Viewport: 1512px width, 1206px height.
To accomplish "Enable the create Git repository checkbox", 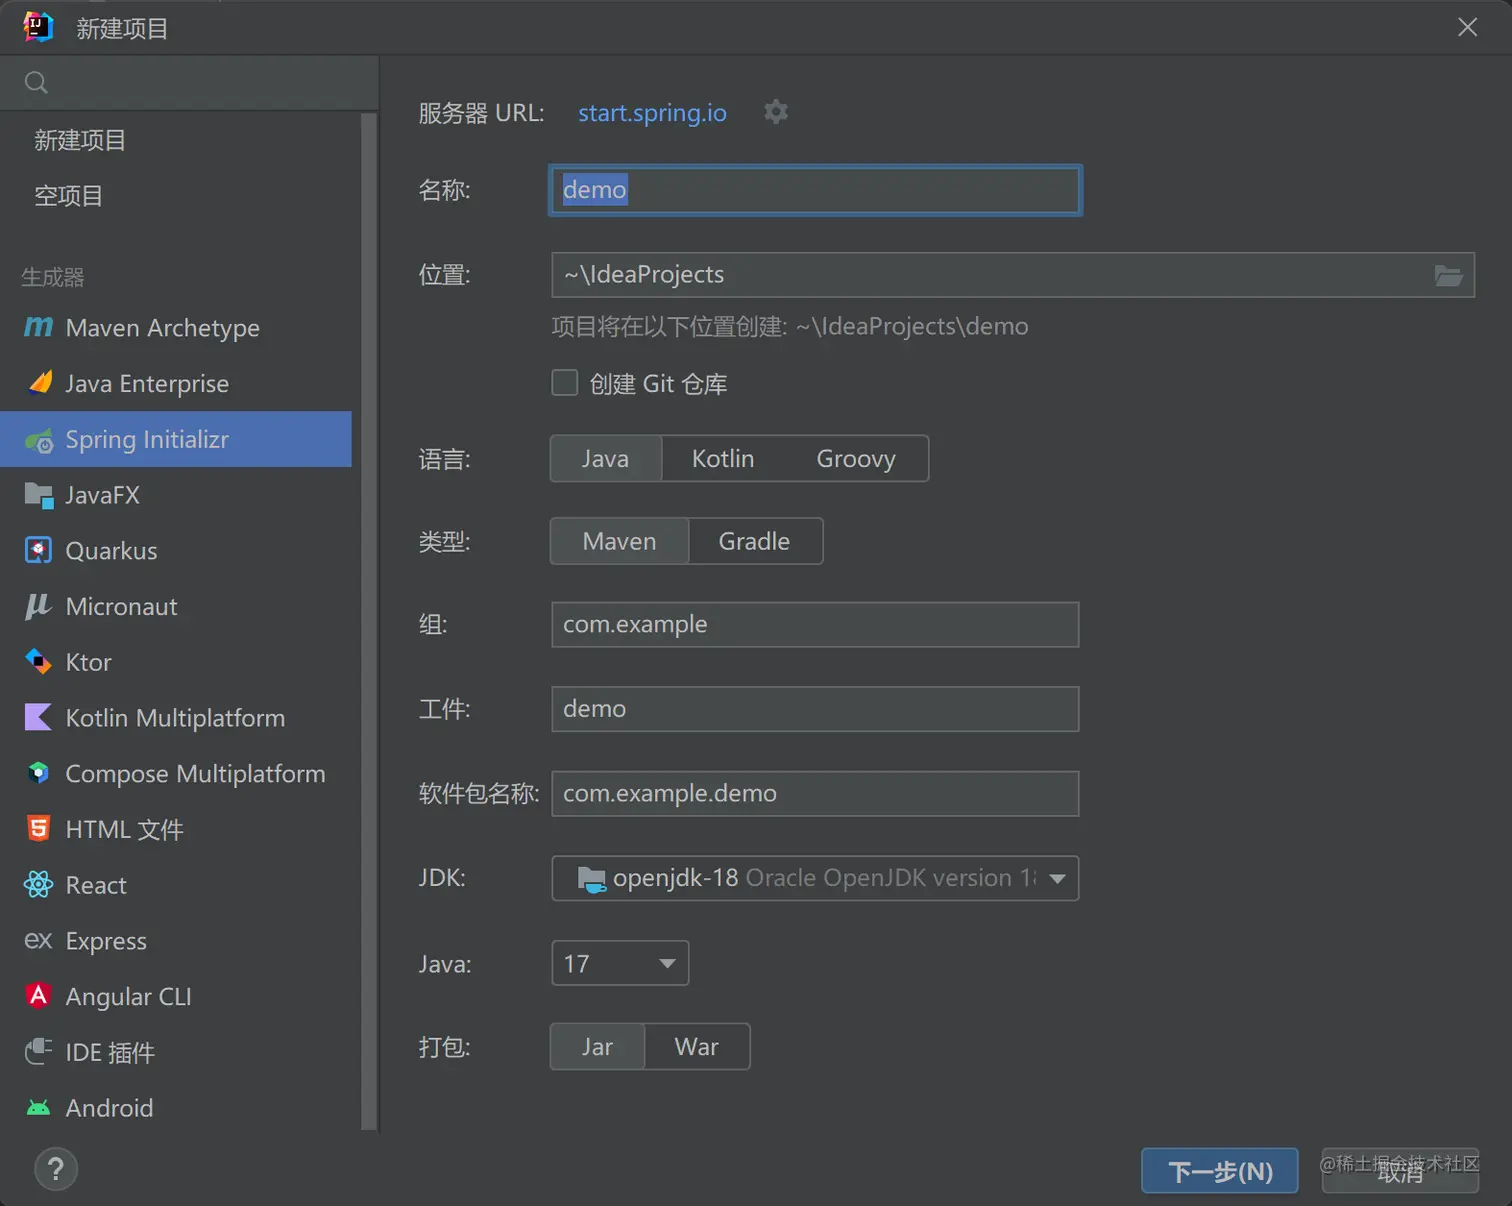I will pos(565,383).
